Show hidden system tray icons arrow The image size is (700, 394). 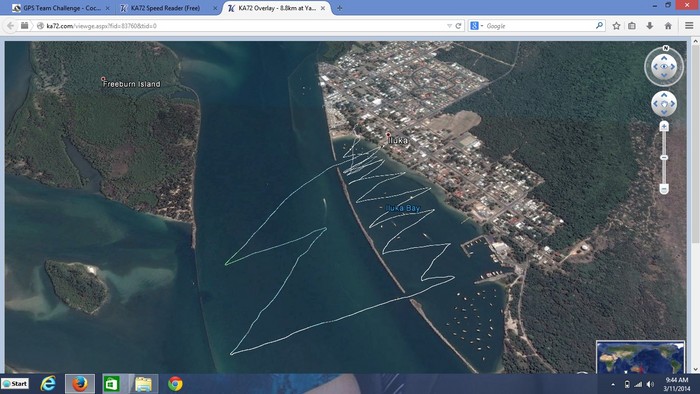613,384
